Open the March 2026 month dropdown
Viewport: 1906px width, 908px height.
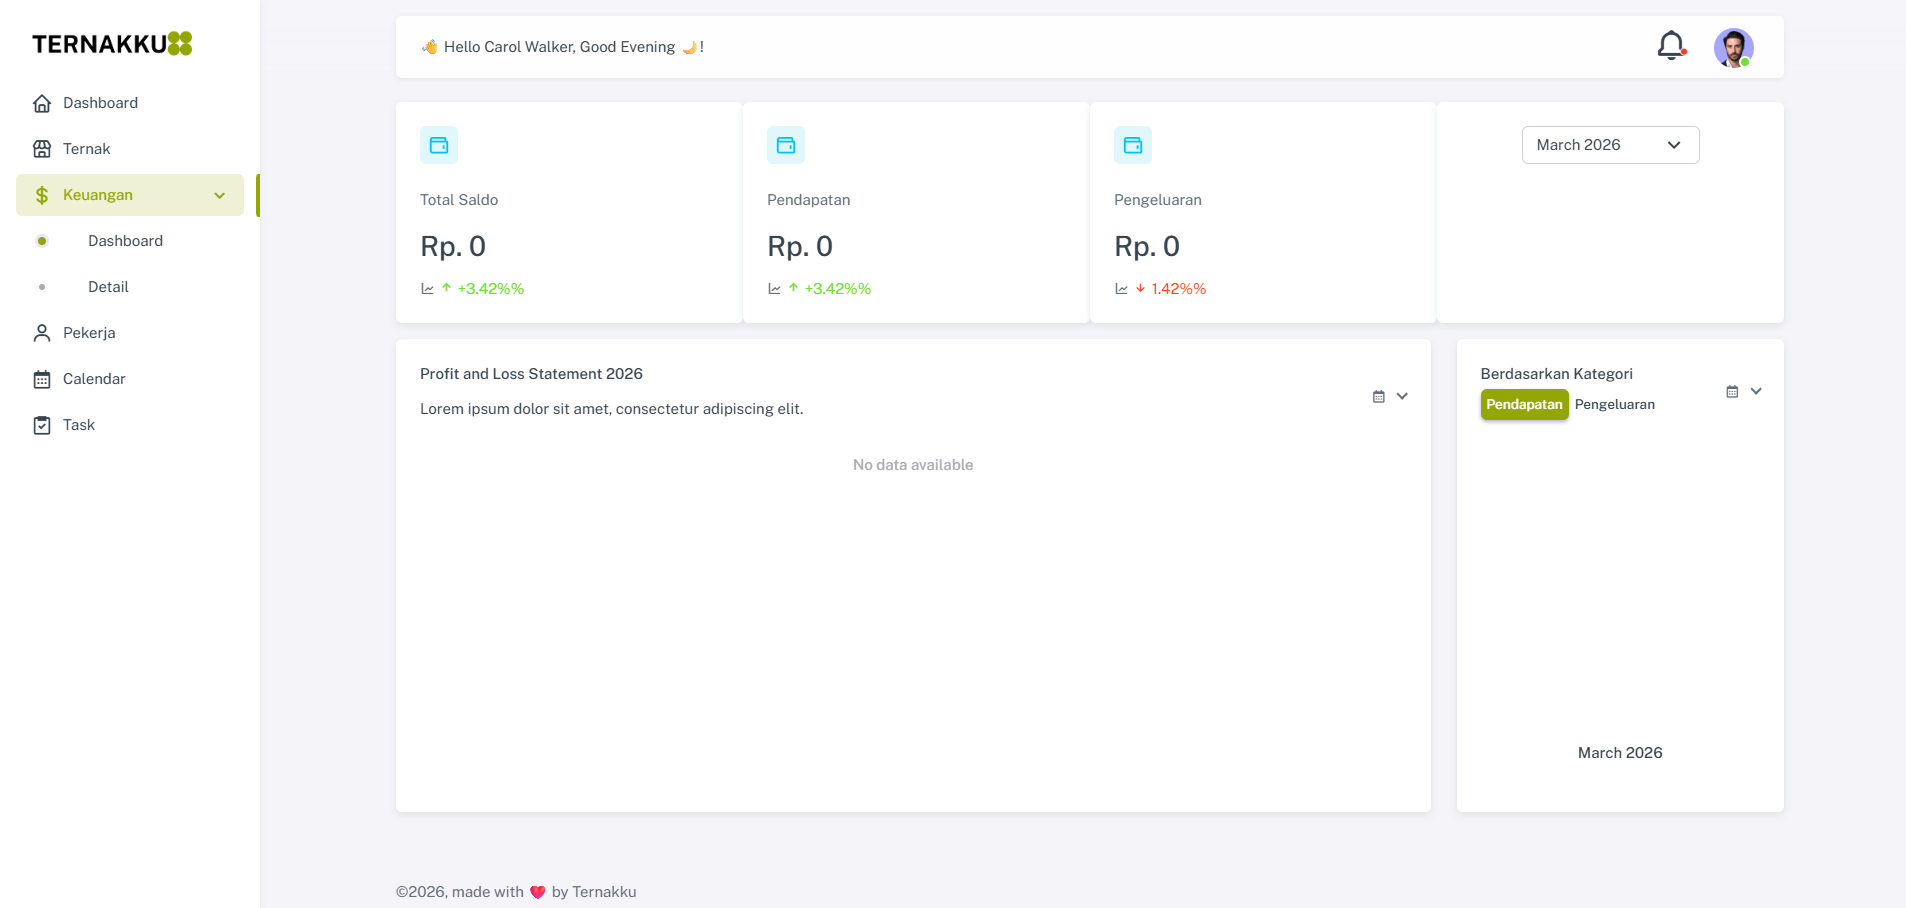[x=1610, y=145]
